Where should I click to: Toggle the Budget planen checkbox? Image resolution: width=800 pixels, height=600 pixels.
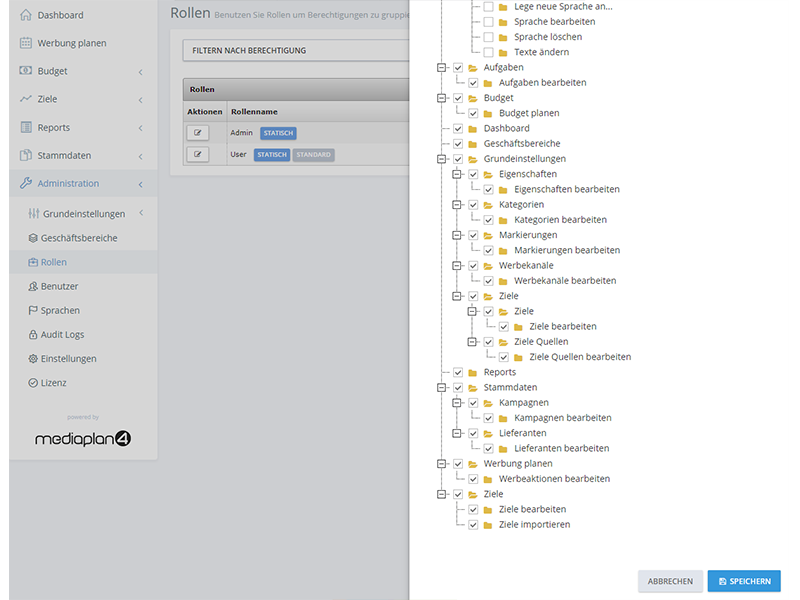pyautogui.click(x=473, y=113)
